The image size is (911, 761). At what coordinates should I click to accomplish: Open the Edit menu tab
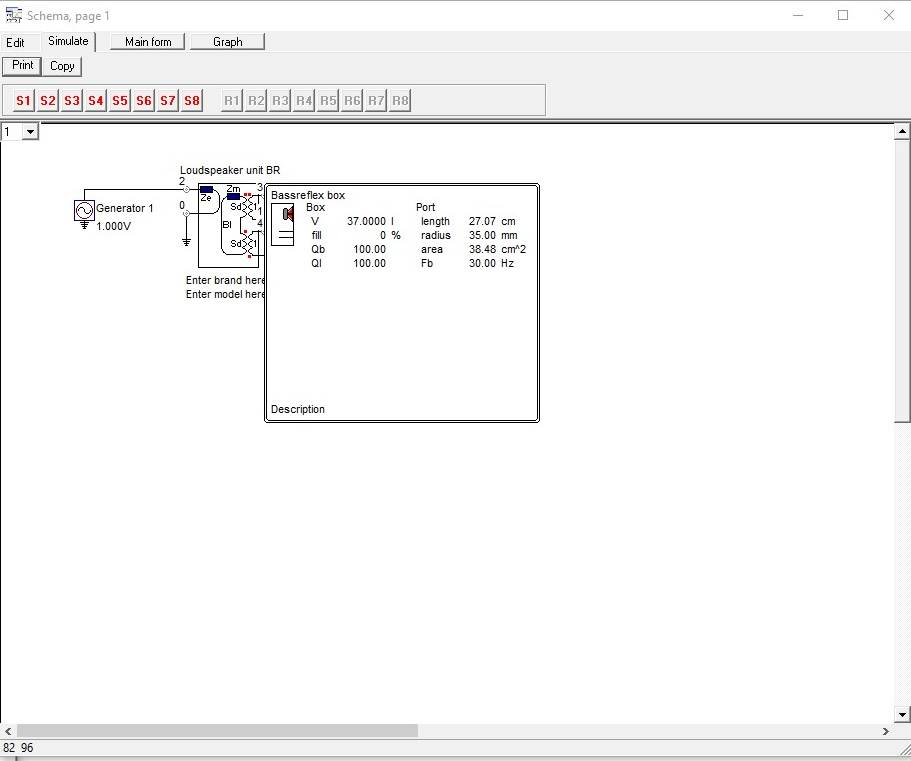coord(16,43)
